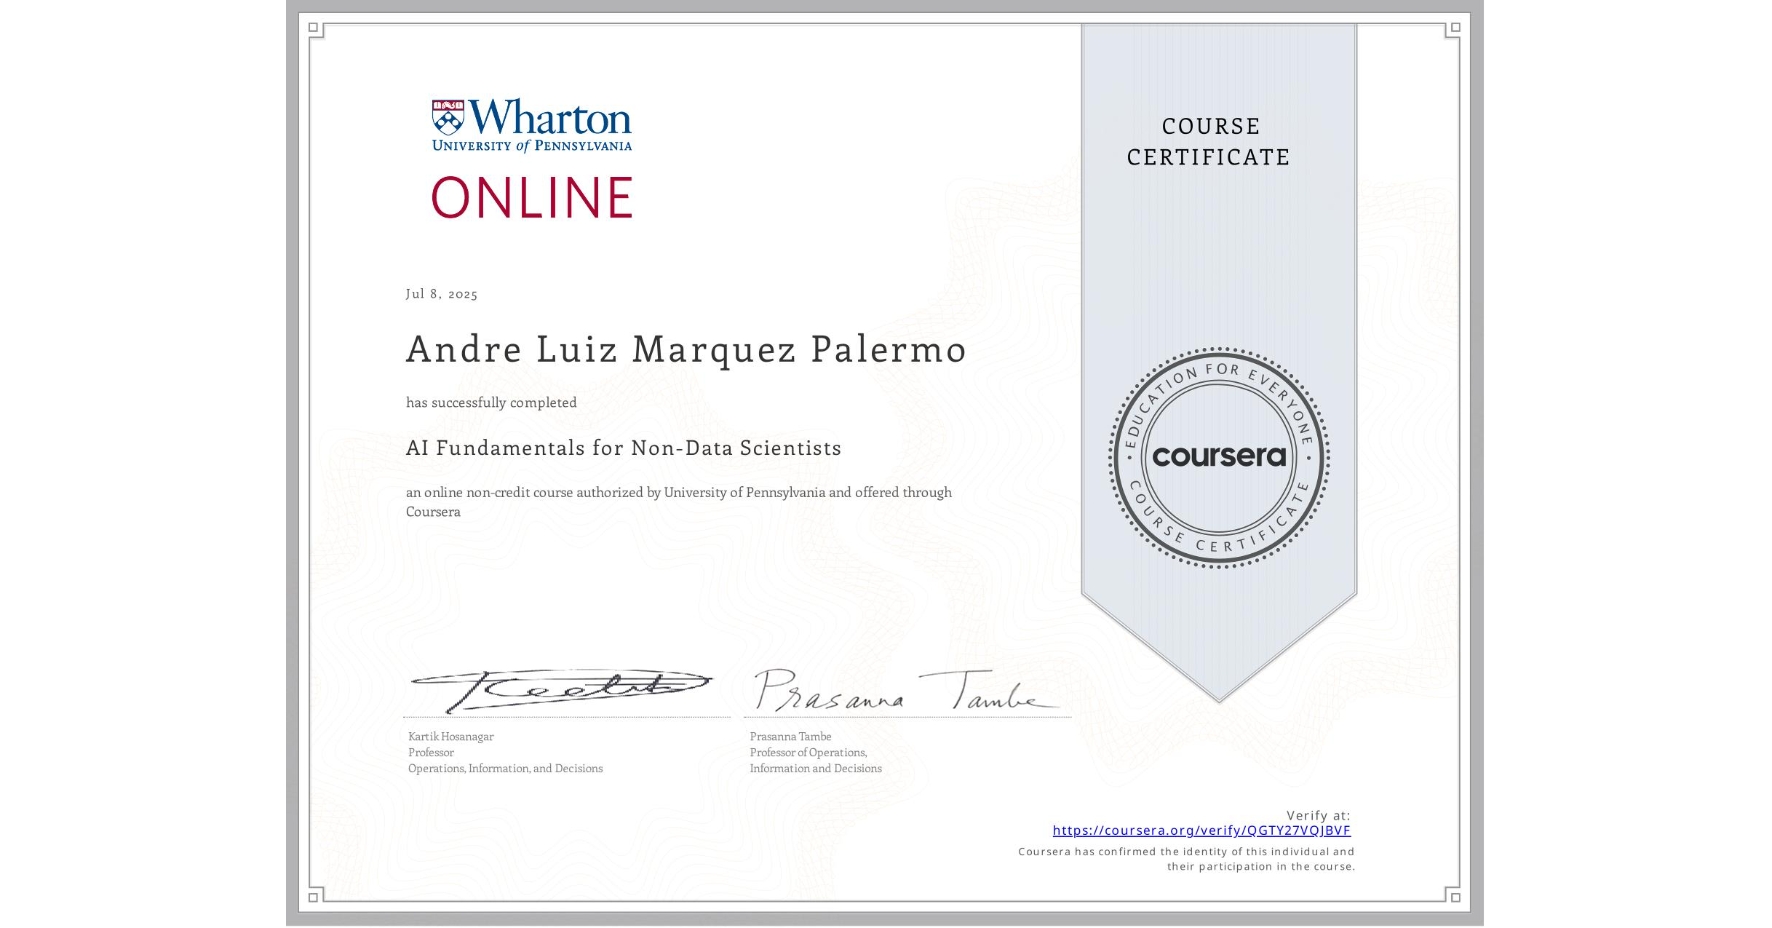Click the Penn shield crest icon
The width and height of the screenshot is (1772, 928).
(448, 116)
